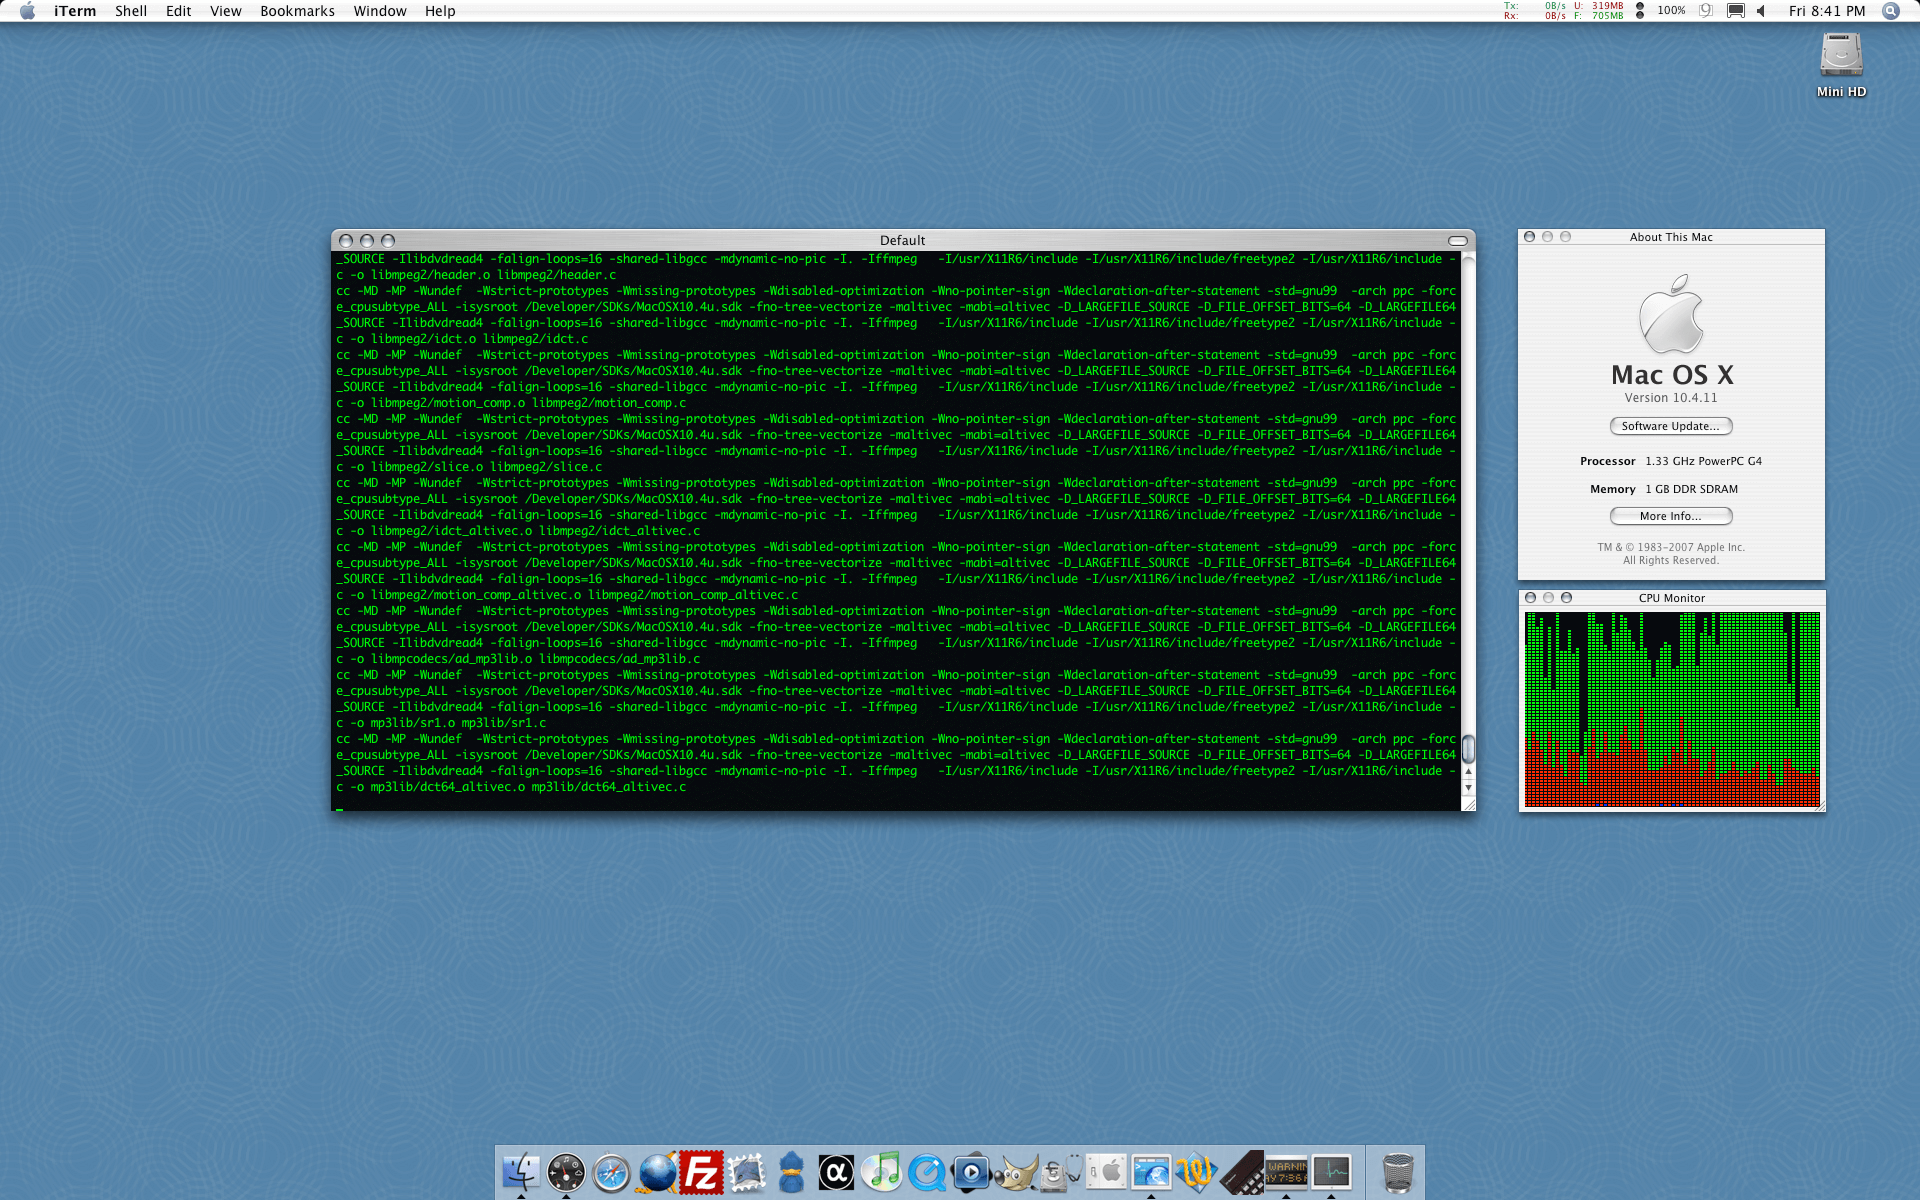1920x1200 pixels.
Task: Open Finder from the dock
Action: tap(521, 1172)
